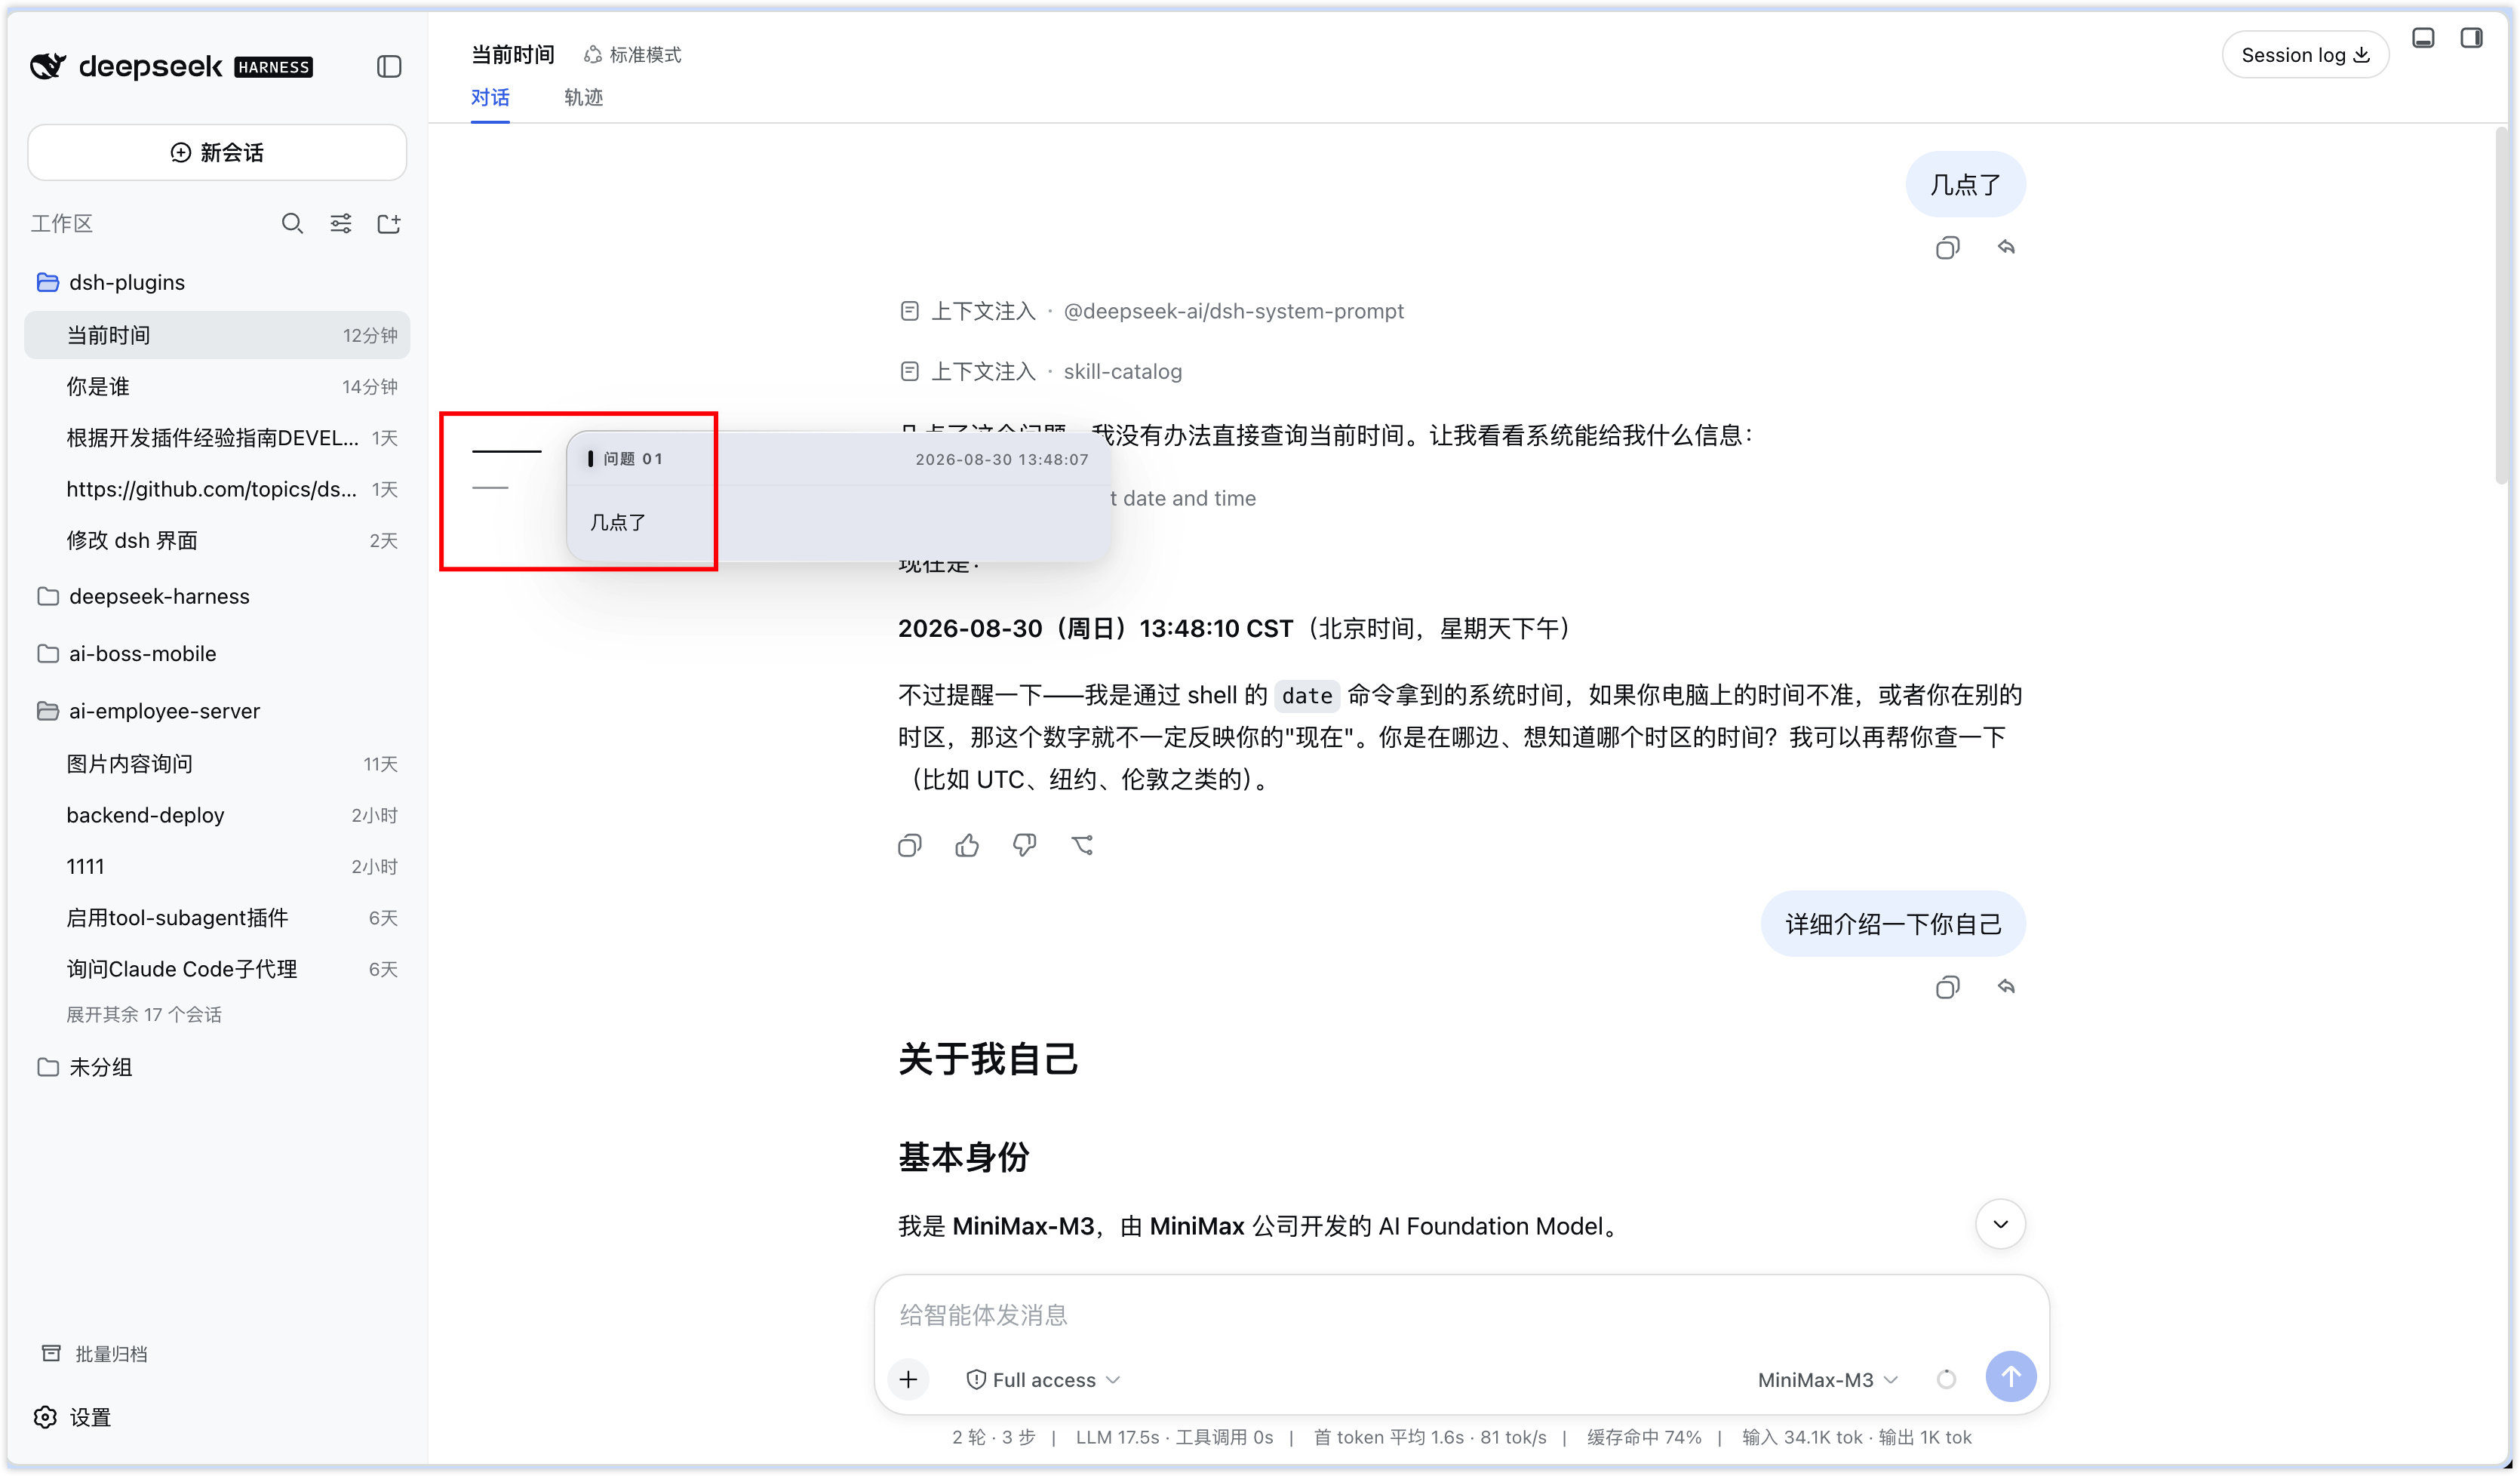The width and height of the screenshot is (2520, 1476).
Task: Add attachment with plus button
Action: [x=908, y=1380]
